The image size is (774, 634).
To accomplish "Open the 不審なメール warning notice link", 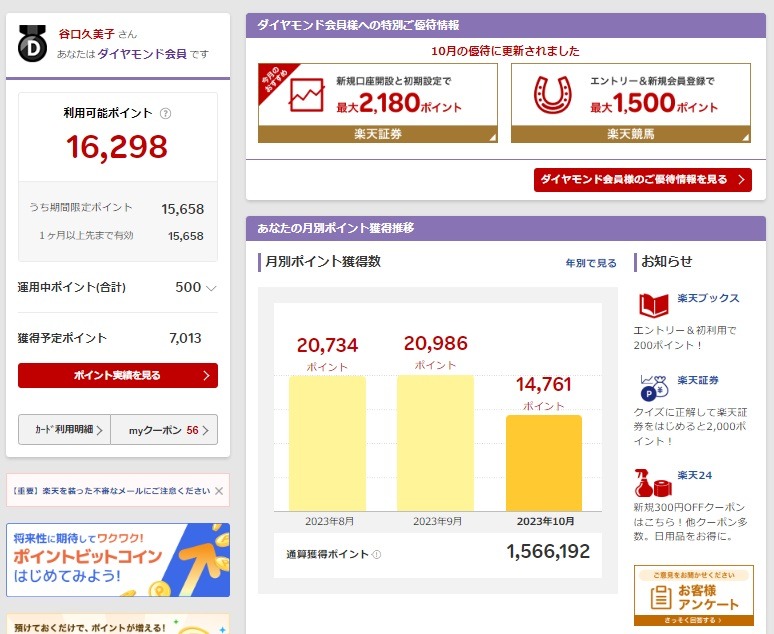I will [x=112, y=491].
